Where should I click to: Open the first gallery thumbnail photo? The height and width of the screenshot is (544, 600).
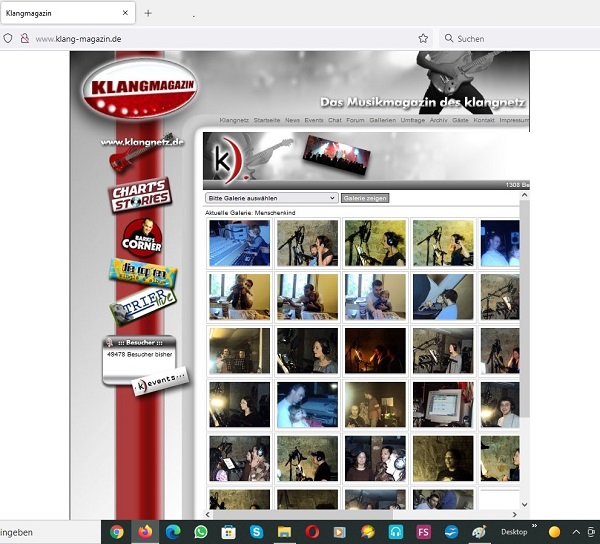(239, 243)
